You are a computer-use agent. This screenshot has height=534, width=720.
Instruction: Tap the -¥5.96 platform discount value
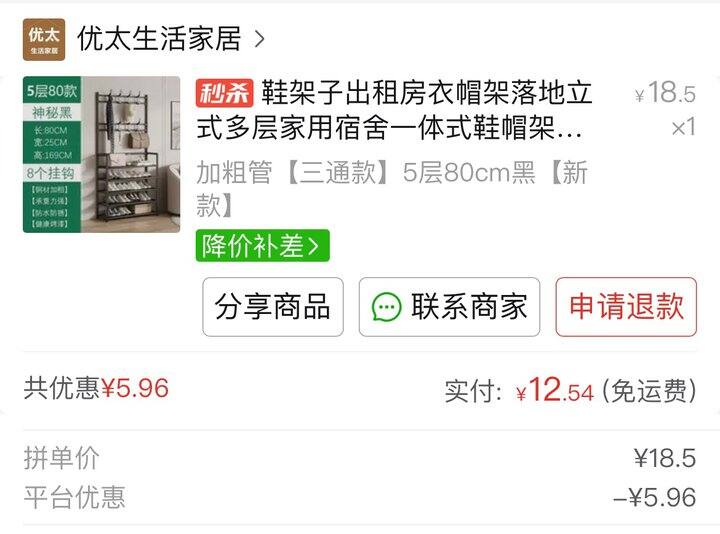655,498
